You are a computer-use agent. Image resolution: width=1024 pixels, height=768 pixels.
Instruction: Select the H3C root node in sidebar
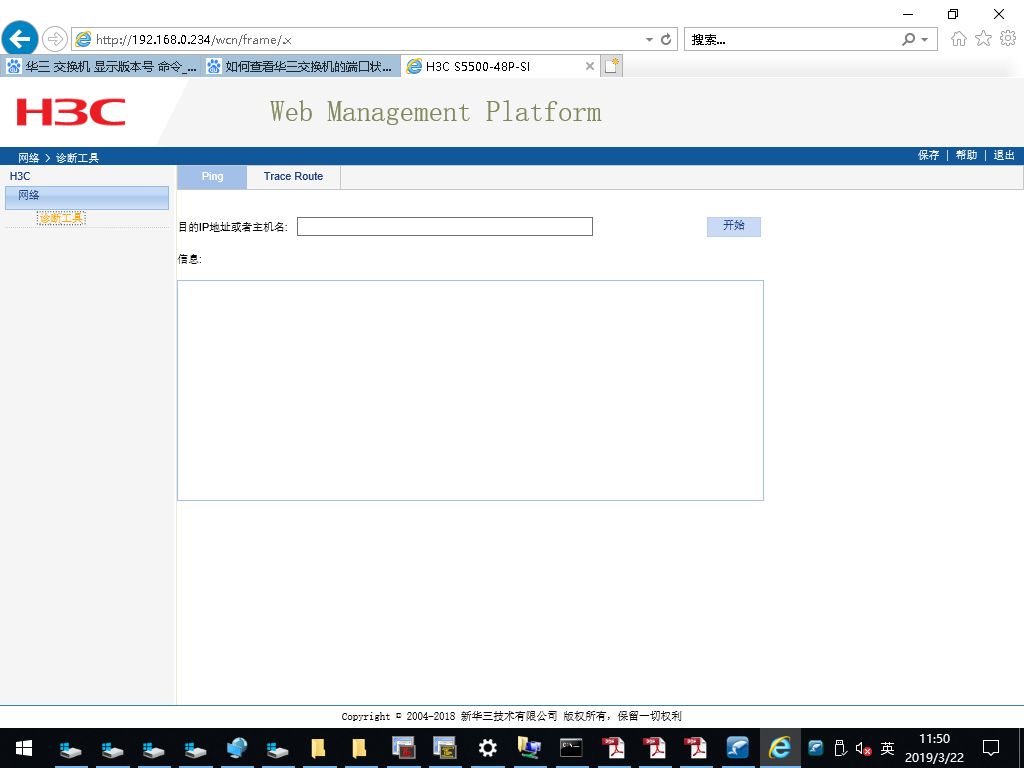tap(20, 176)
